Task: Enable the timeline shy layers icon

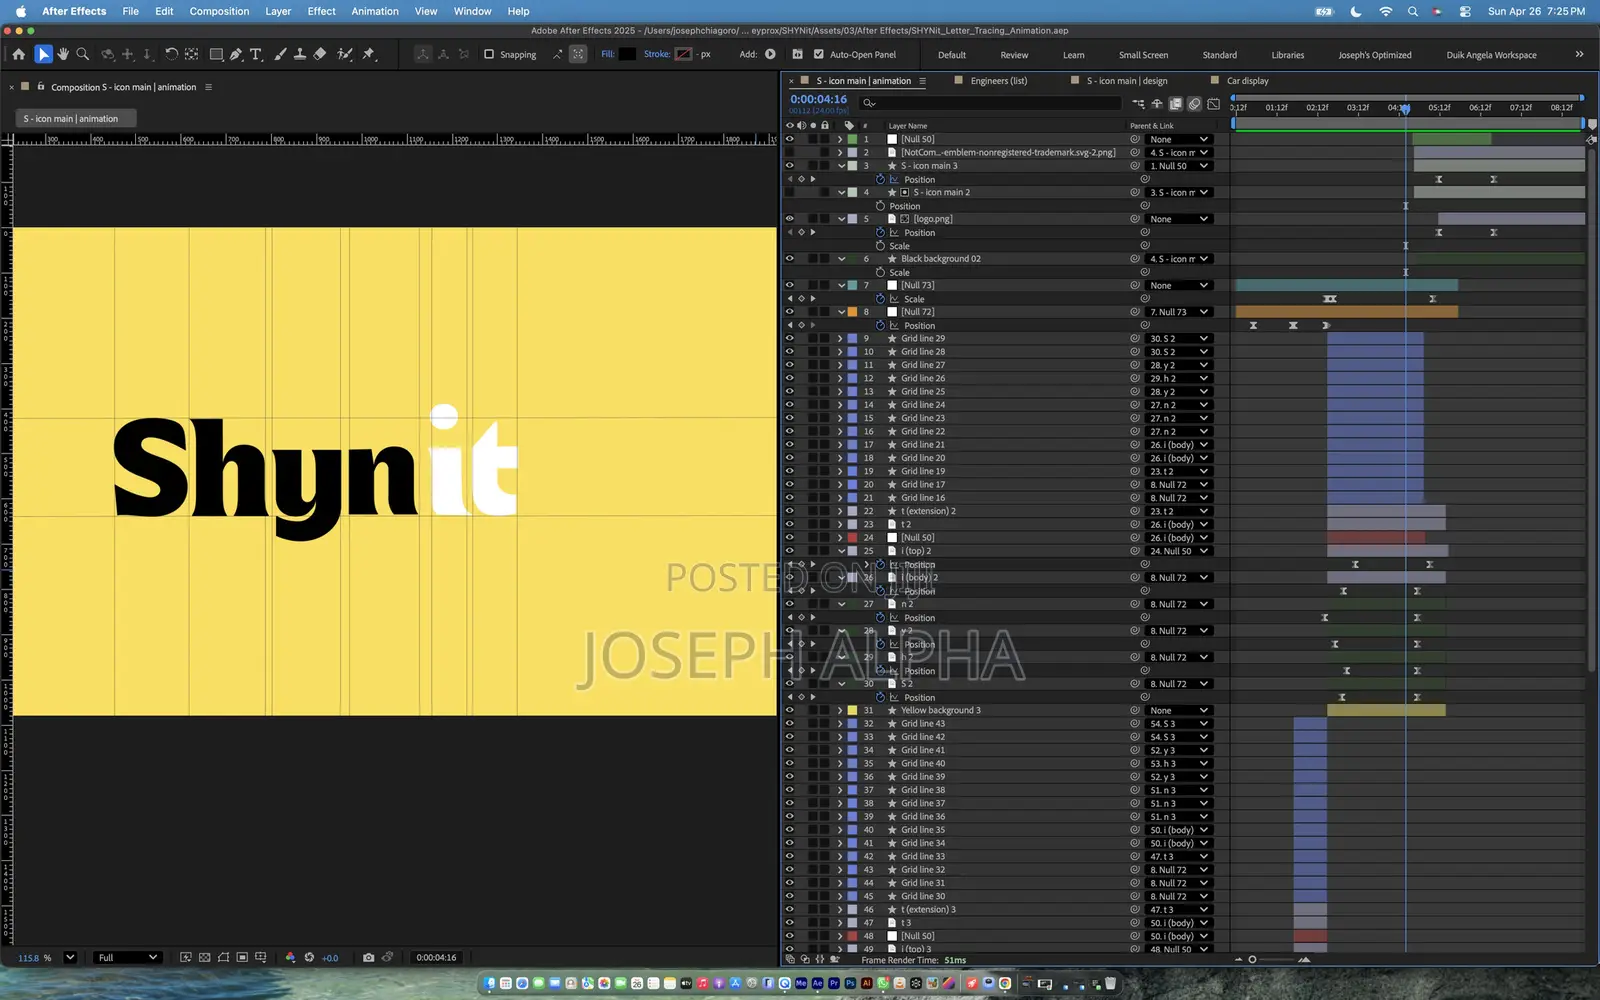Action: [1157, 103]
